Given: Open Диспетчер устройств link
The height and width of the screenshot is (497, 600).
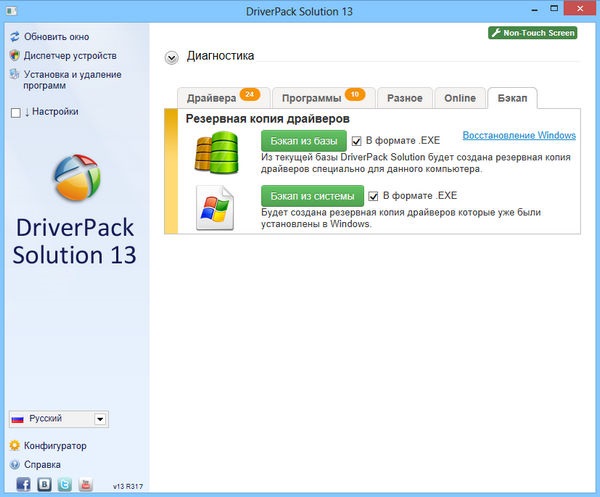Looking at the screenshot, I should coord(70,55).
